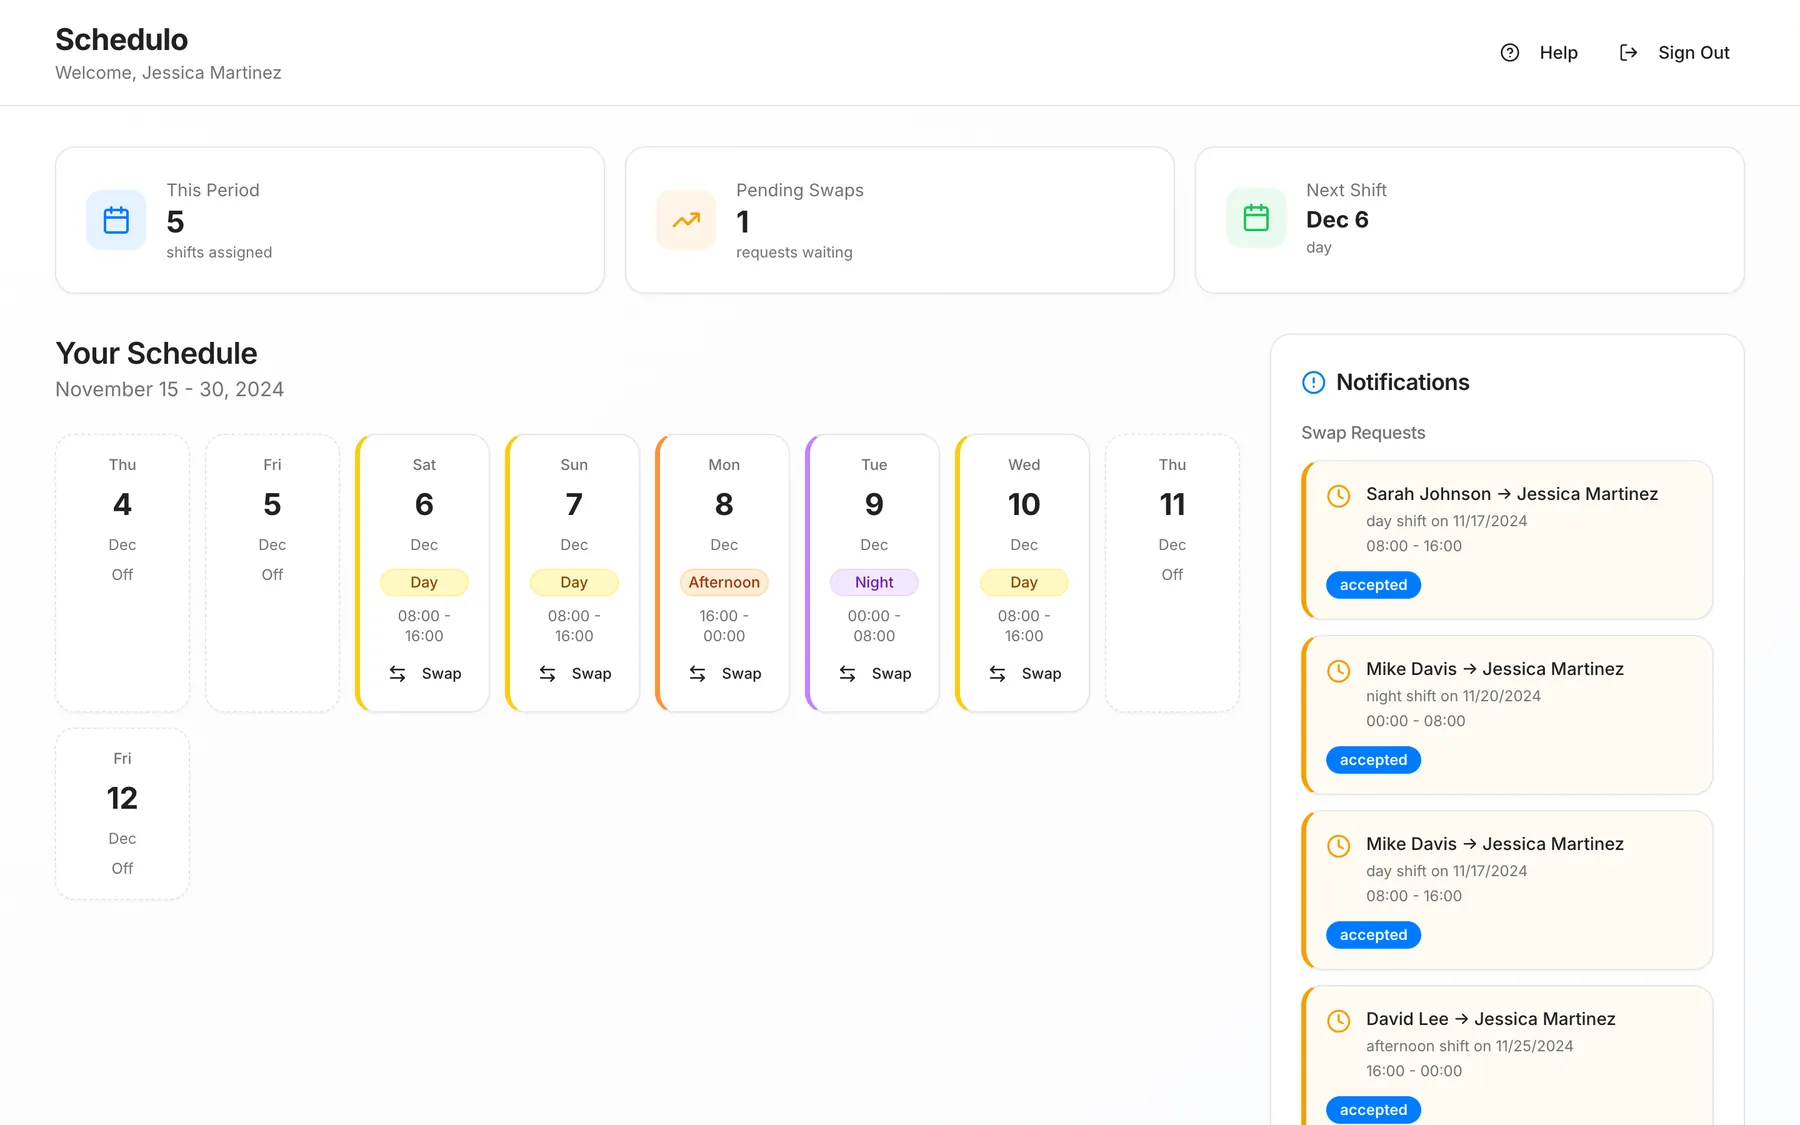This screenshot has width=1800, height=1125.
Task: Click the Help question-mark icon
Action: tap(1510, 53)
